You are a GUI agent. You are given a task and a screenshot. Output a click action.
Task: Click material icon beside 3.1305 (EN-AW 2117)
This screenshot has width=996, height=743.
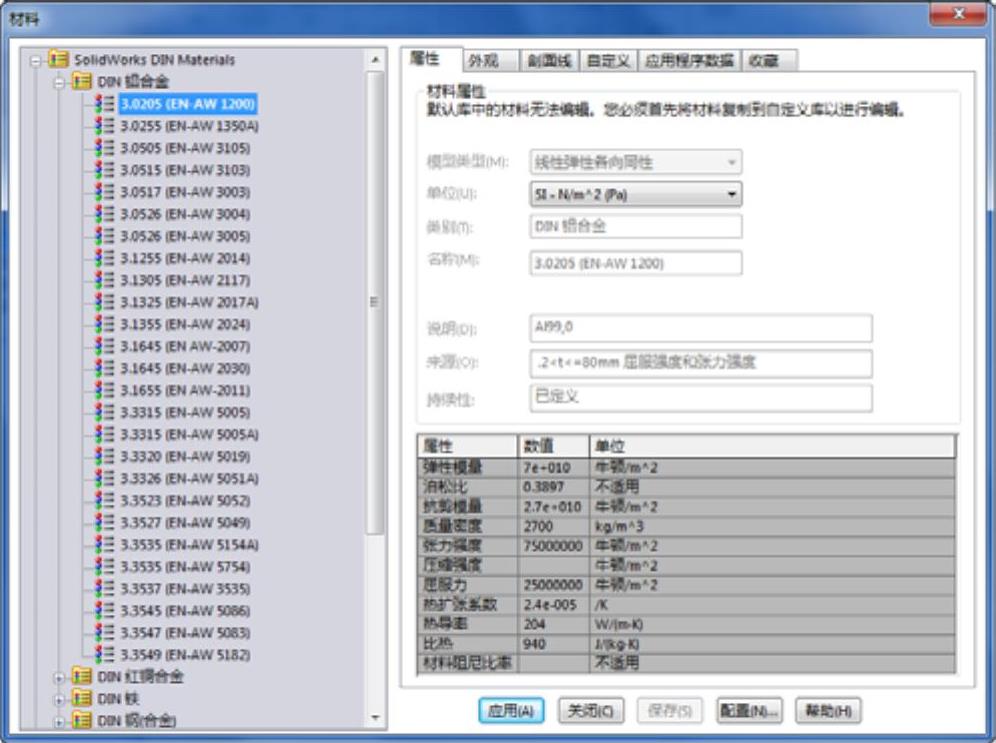pyautogui.click(x=105, y=280)
